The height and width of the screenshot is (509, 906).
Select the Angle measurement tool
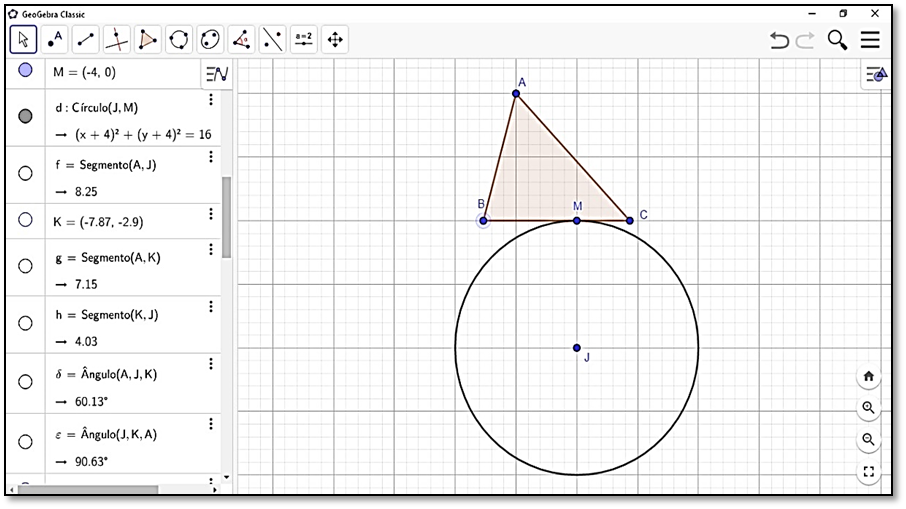(x=242, y=39)
